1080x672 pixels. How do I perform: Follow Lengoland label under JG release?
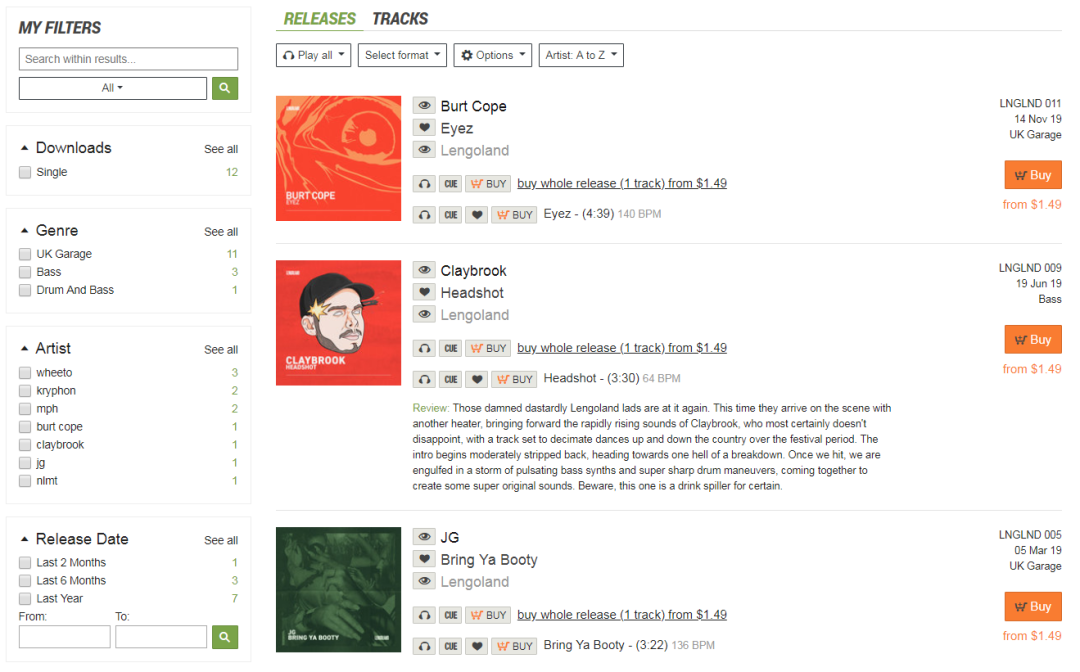(x=424, y=581)
